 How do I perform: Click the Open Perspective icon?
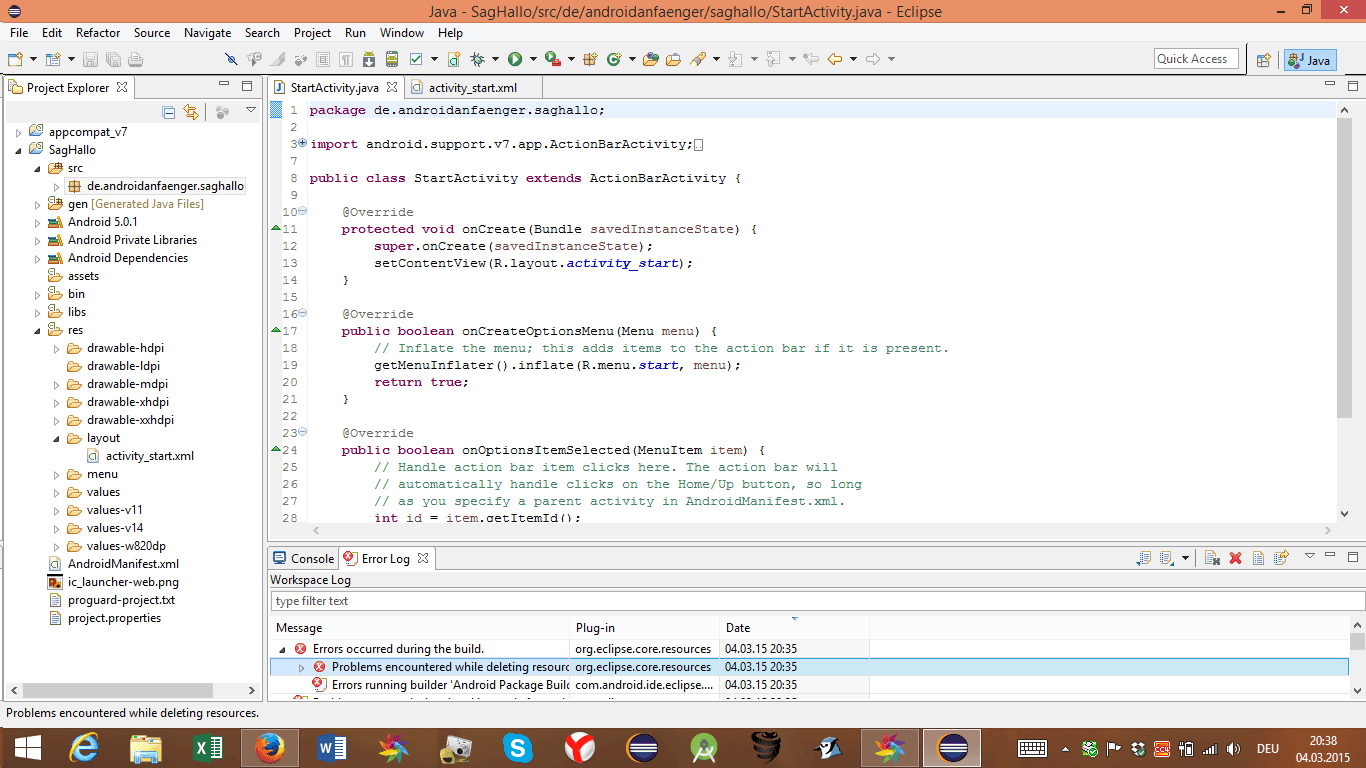[1263, 59]
